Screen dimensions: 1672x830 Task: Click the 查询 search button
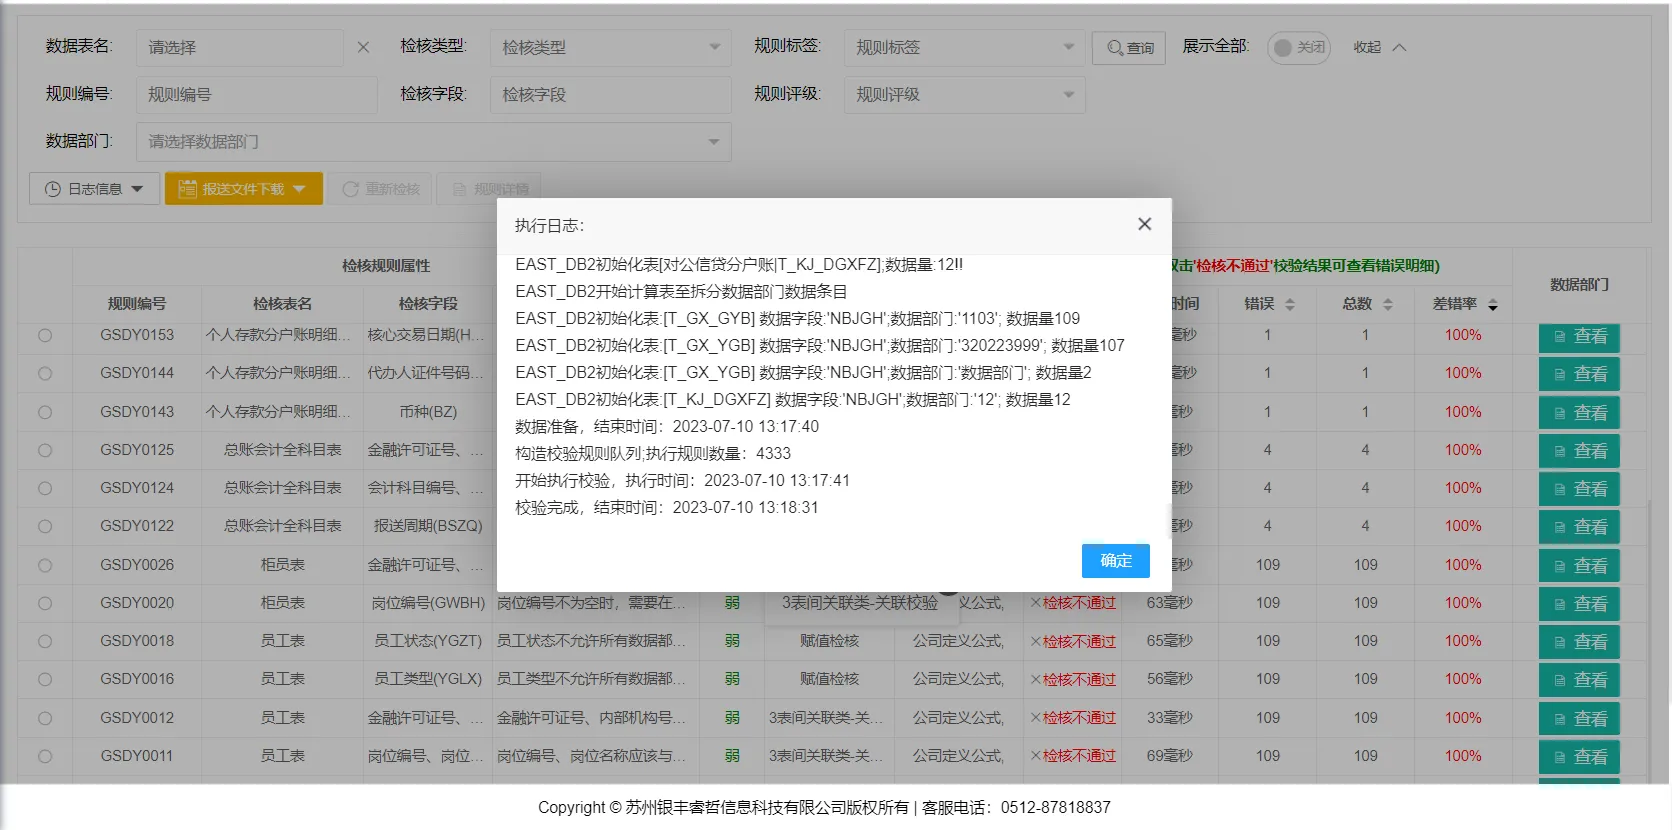[1129, 47]
